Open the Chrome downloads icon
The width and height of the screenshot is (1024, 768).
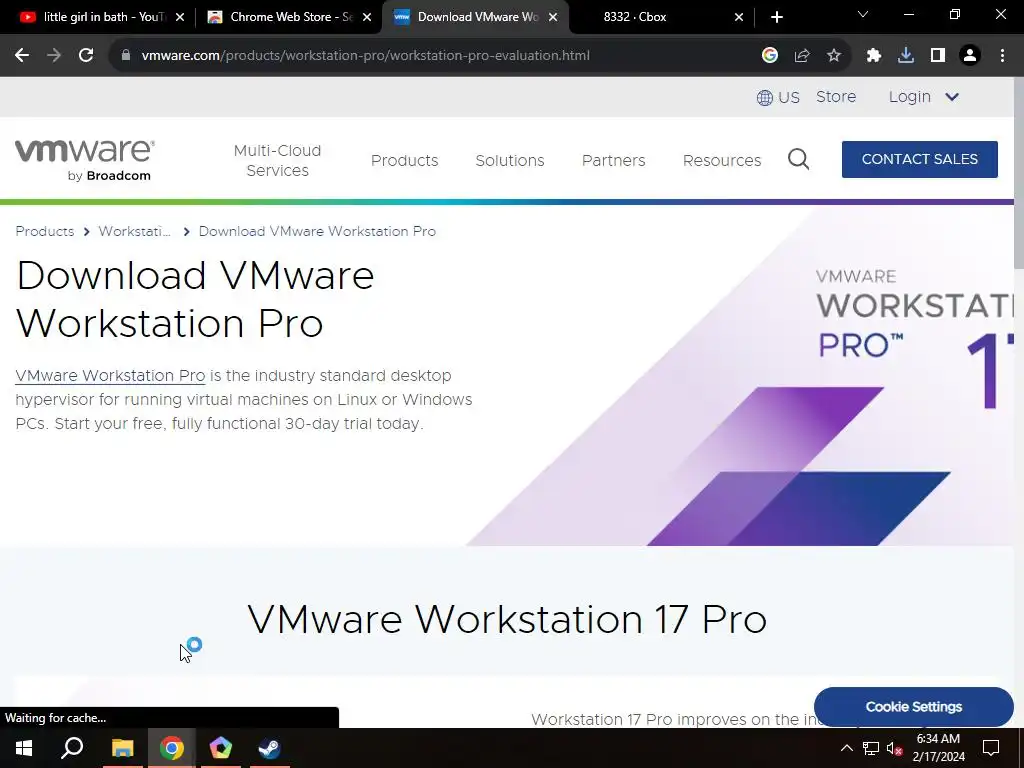(906, 56)
